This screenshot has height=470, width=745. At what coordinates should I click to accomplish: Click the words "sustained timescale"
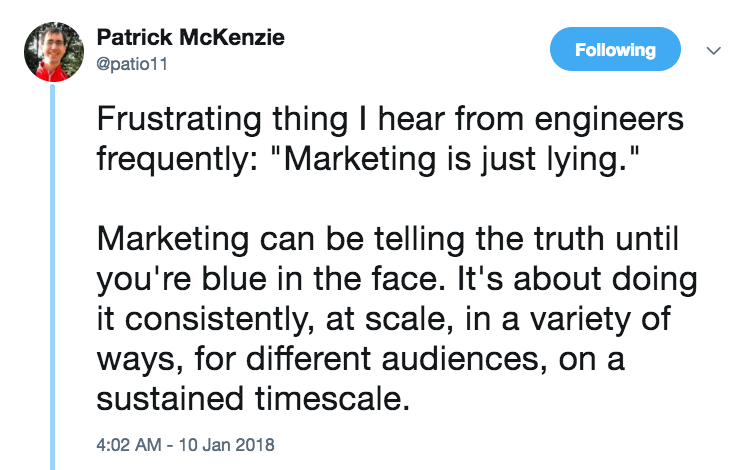[254, 398]
